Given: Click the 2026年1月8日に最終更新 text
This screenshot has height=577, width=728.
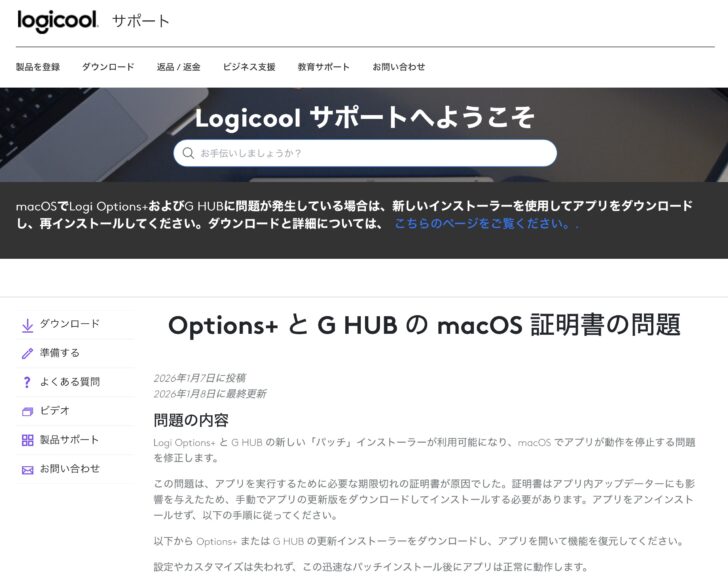Looking at the screenshot, I should [x=210, y=394].
